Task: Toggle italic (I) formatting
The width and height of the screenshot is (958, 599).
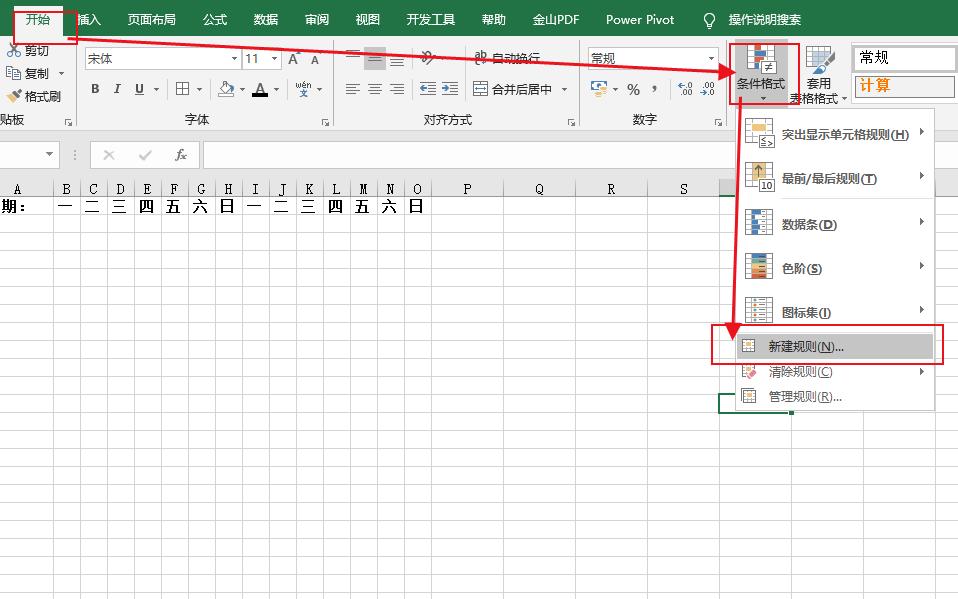Action: (x=118, y=88)
